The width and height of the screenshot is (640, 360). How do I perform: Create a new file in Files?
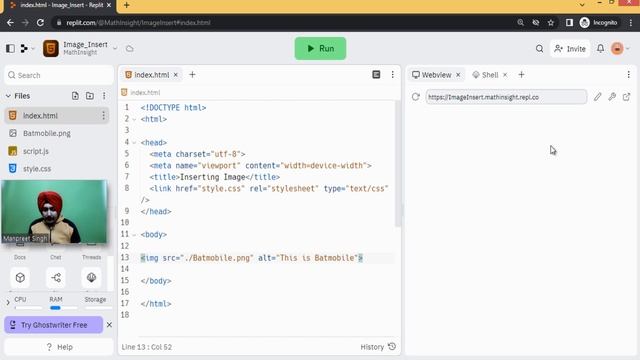(75, 96)
